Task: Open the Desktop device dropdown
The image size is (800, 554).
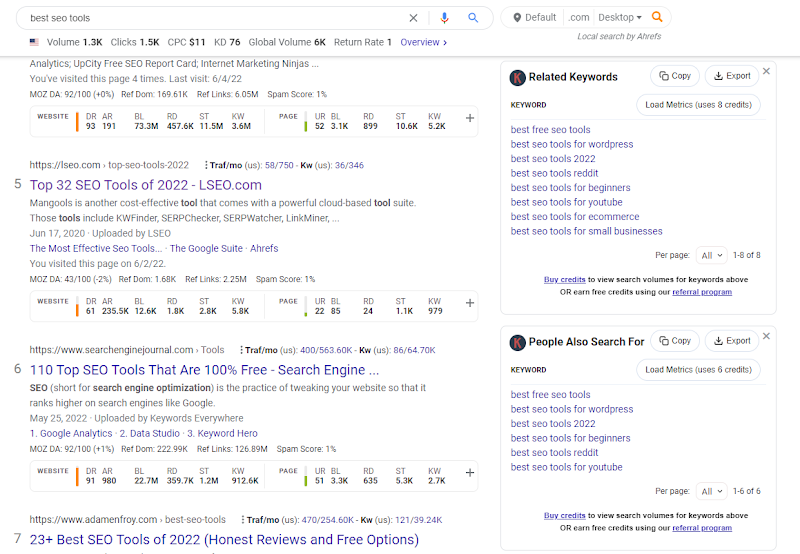Action: pyautogui.click(x=619, y=18)
